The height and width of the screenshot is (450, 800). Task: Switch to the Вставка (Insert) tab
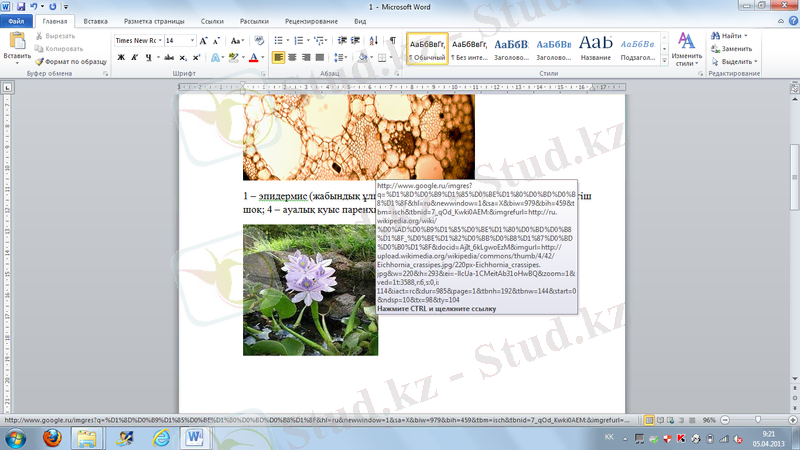click(x=96, y=20)
